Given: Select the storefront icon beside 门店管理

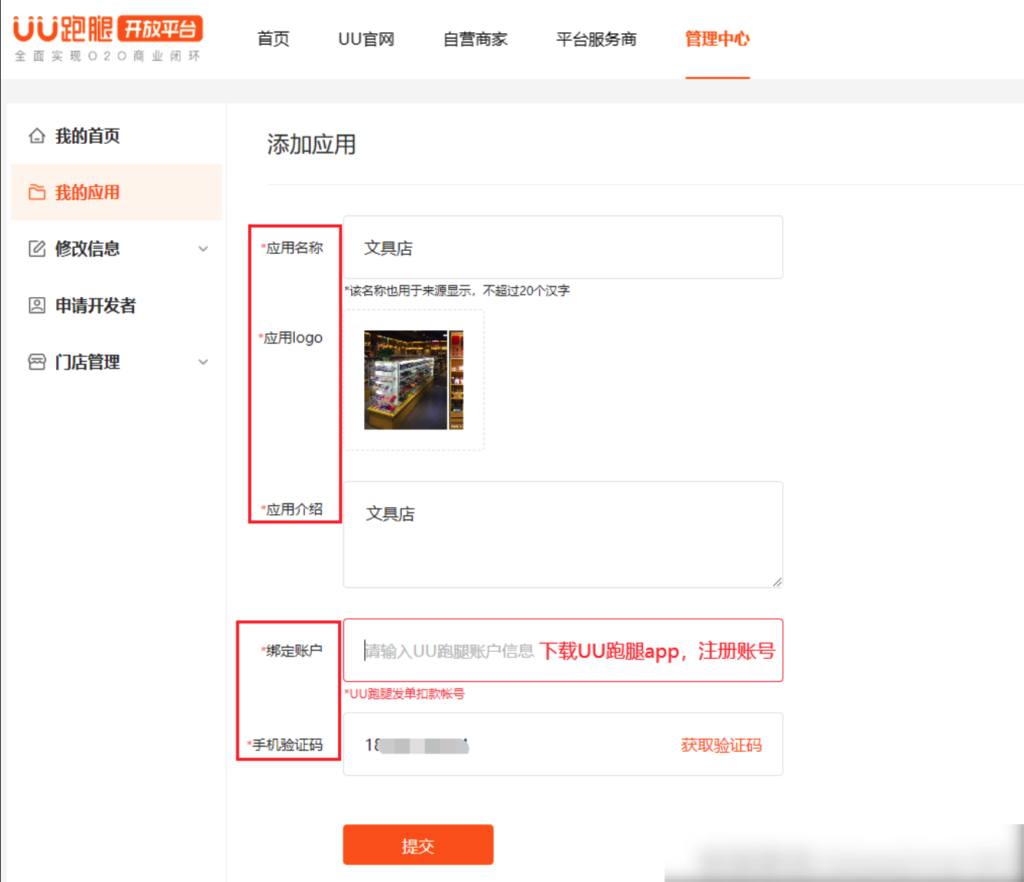Looking at the screenshot, I should coord(36,362).
